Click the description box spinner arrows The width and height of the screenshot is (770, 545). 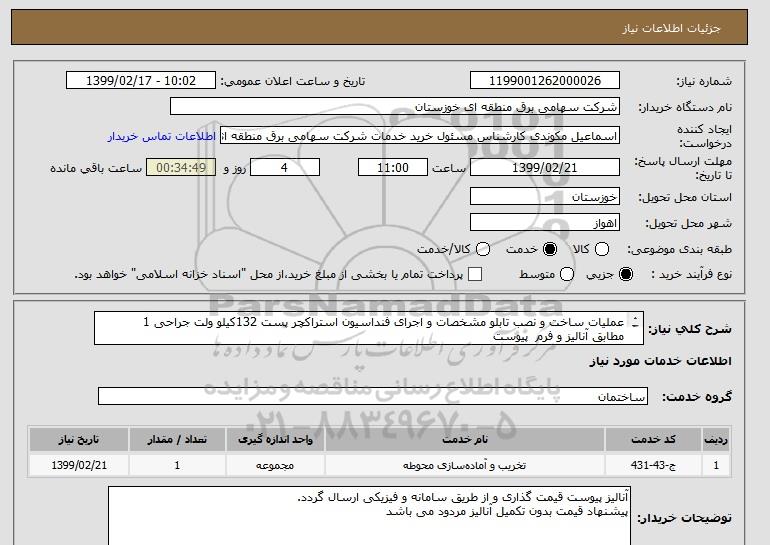point(635,322)
